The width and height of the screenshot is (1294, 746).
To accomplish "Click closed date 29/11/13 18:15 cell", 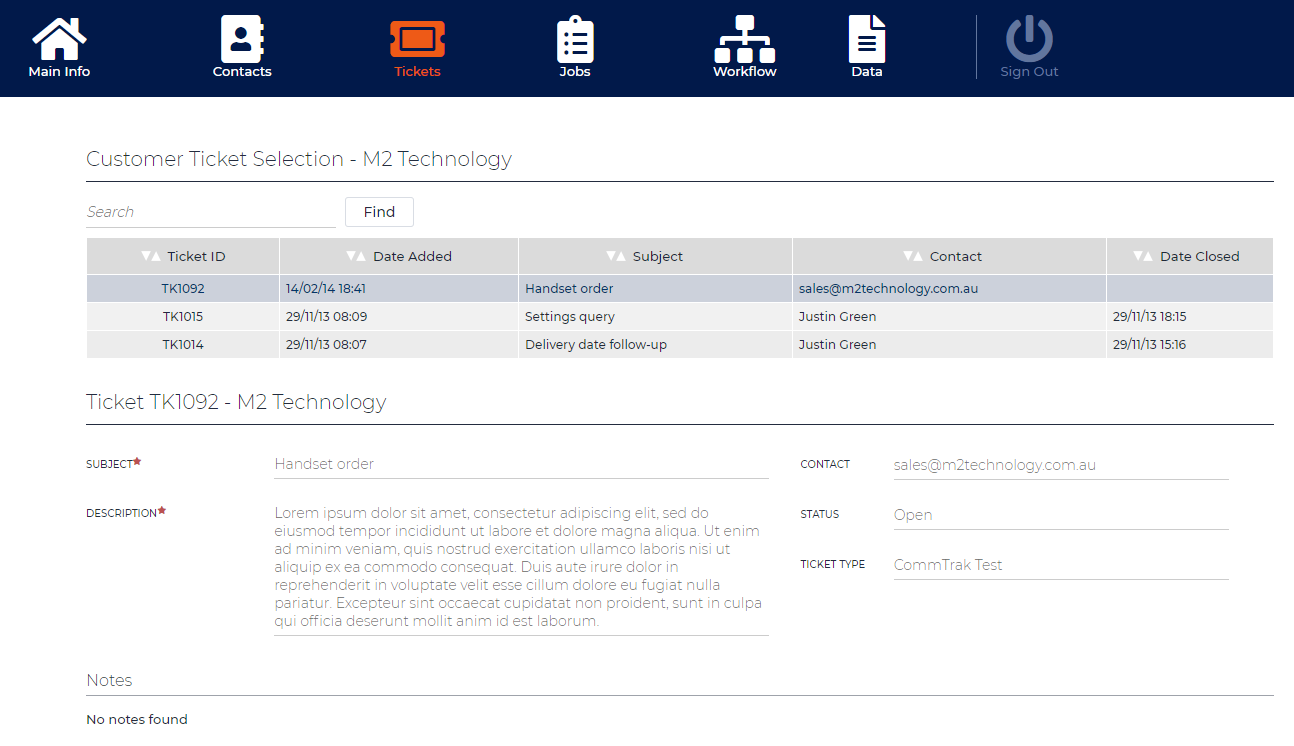I will pyautogui.click(x=1190, y=316).
